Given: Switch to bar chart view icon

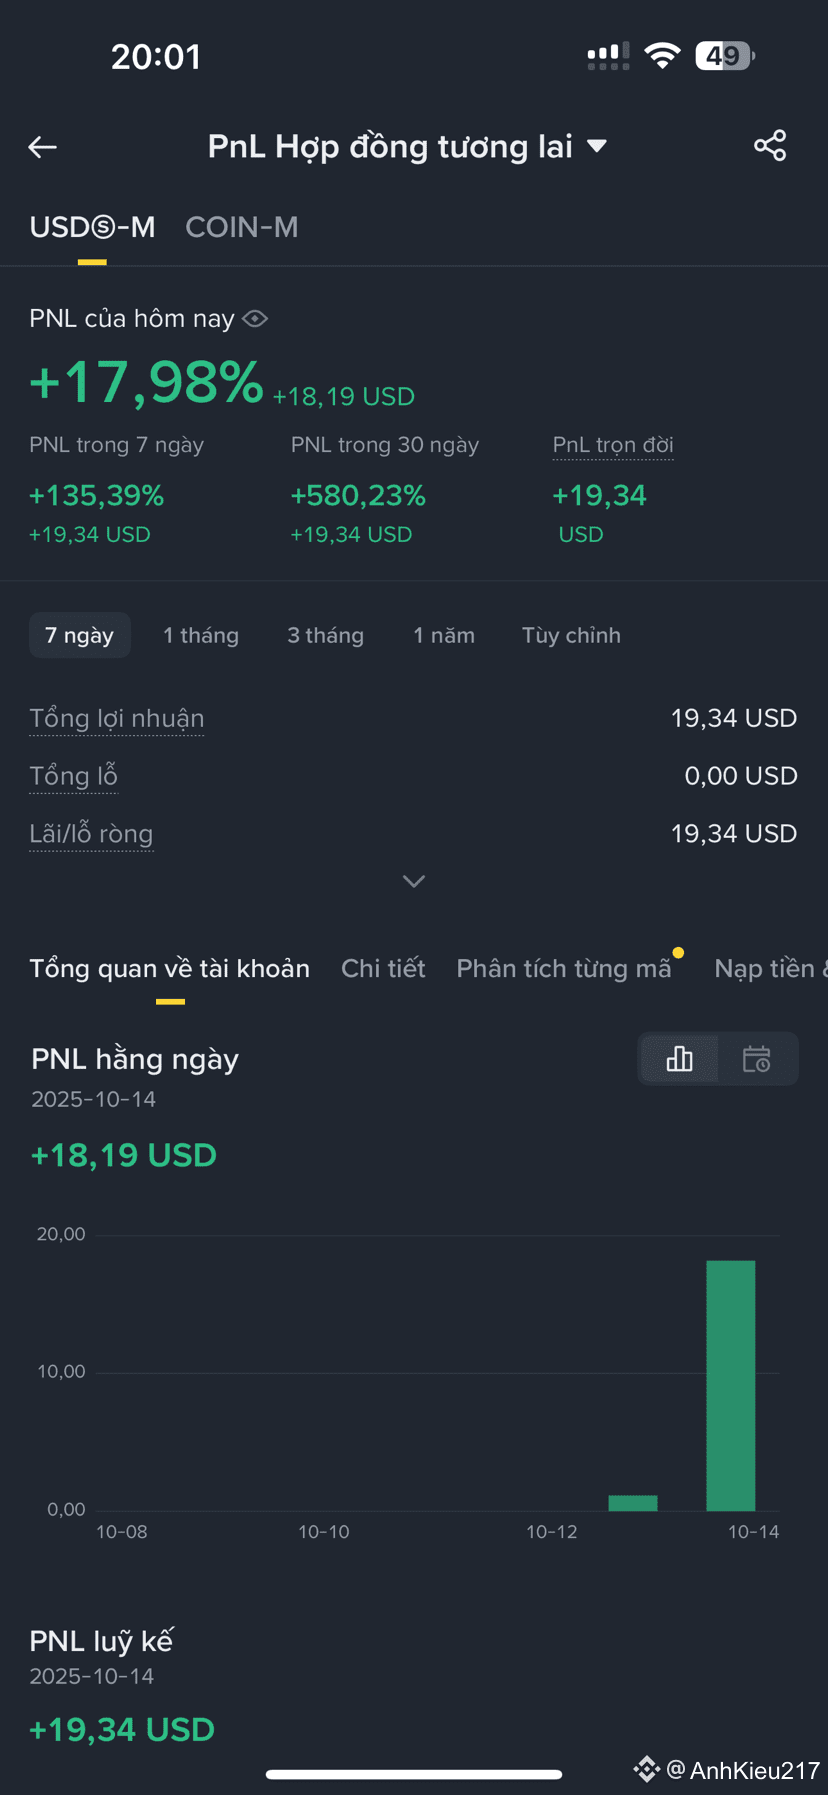Looking at the screenshot, I should coord(679,1058).
